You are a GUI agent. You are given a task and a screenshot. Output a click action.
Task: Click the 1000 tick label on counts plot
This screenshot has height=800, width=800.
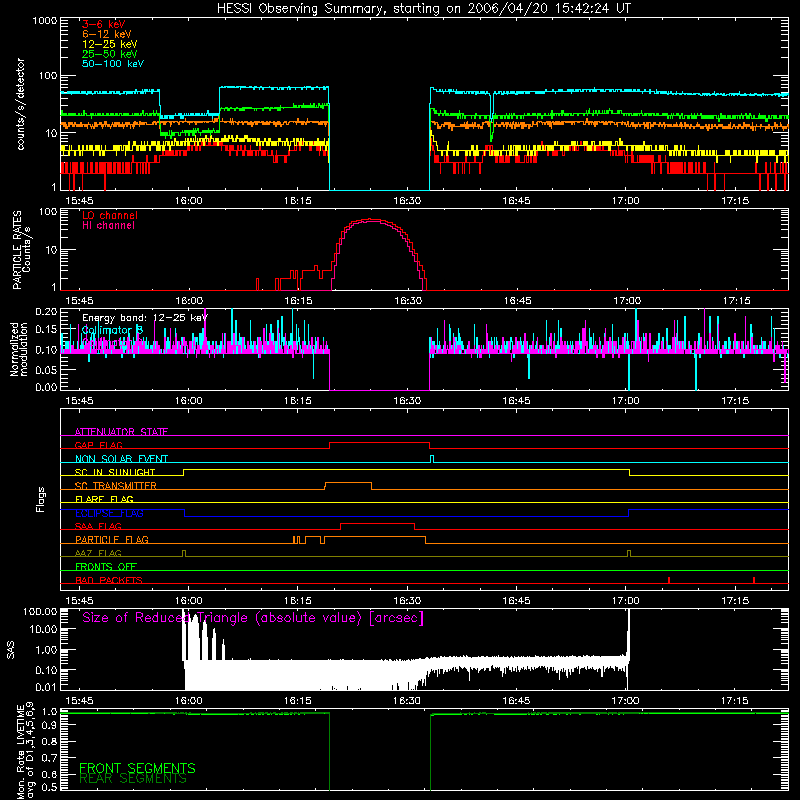[x=44, y=21]
